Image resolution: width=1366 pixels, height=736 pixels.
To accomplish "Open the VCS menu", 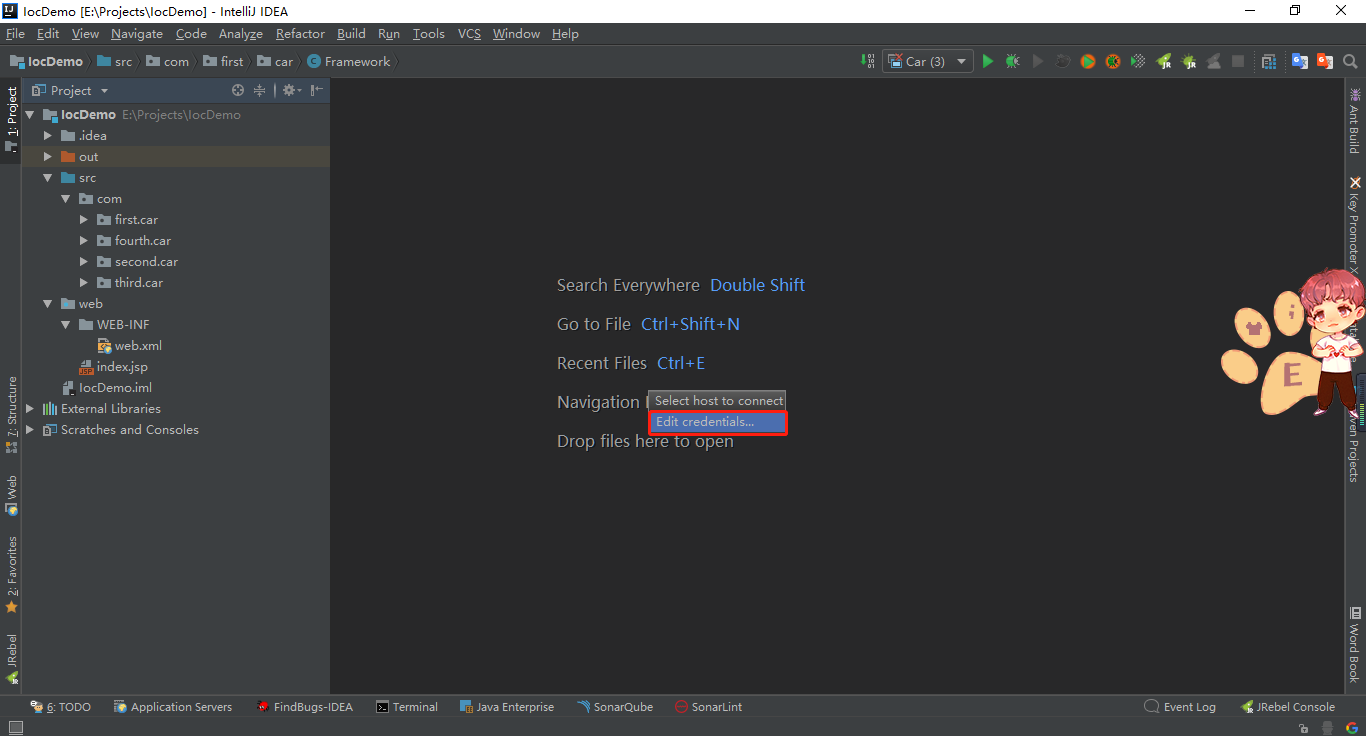I will 469,34.
